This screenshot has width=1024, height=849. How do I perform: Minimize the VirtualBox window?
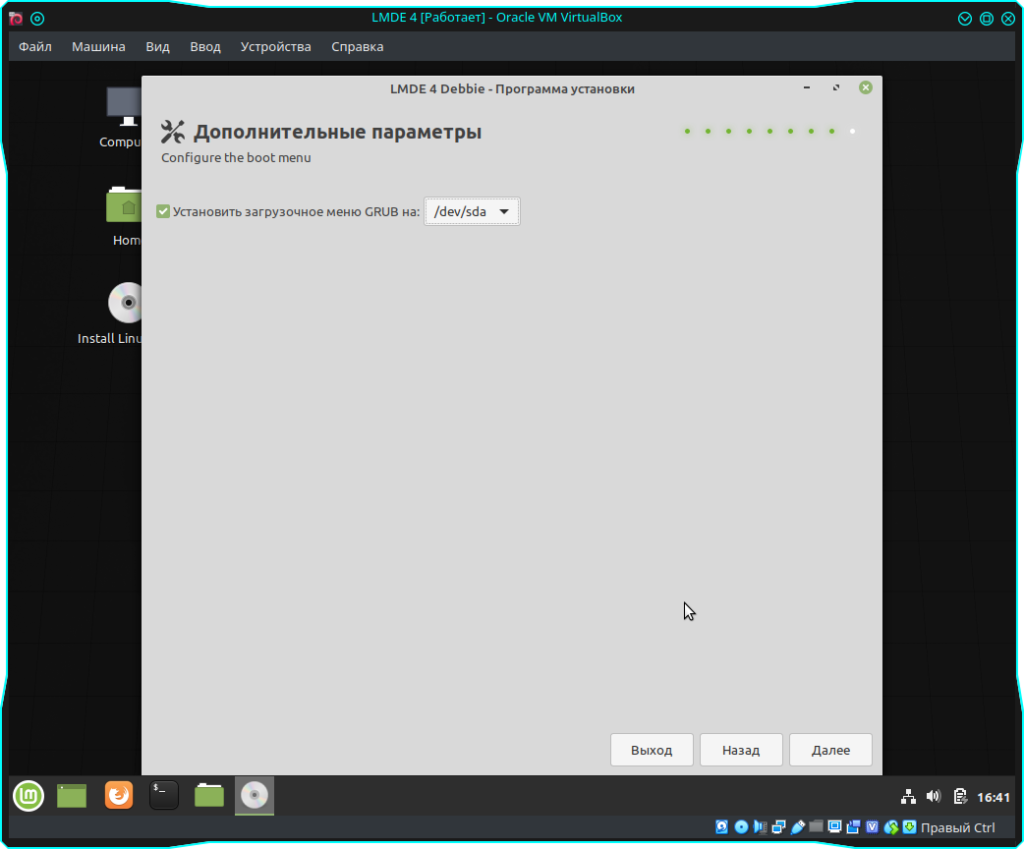tap(965, 18)
